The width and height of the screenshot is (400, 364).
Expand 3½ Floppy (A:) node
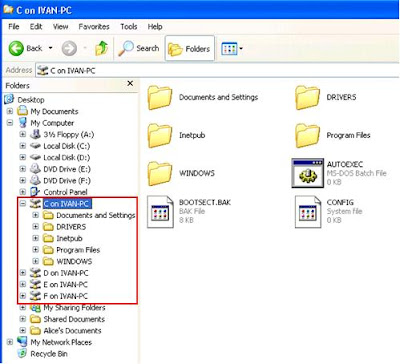pos(23,134)
